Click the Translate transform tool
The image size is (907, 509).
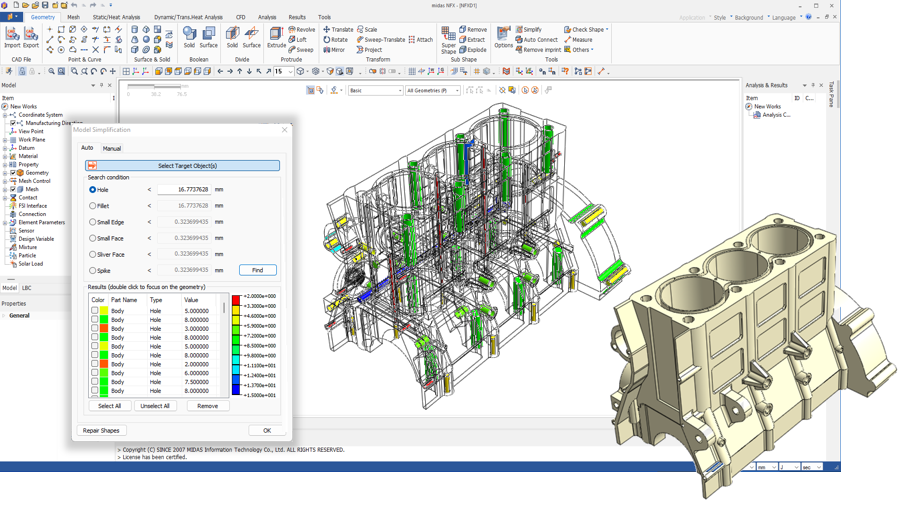[338, 29]
